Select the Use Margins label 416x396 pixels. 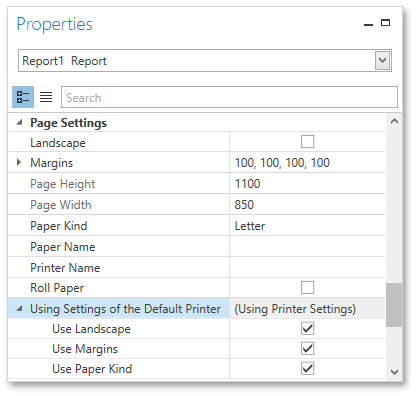(x=85, y=349)
